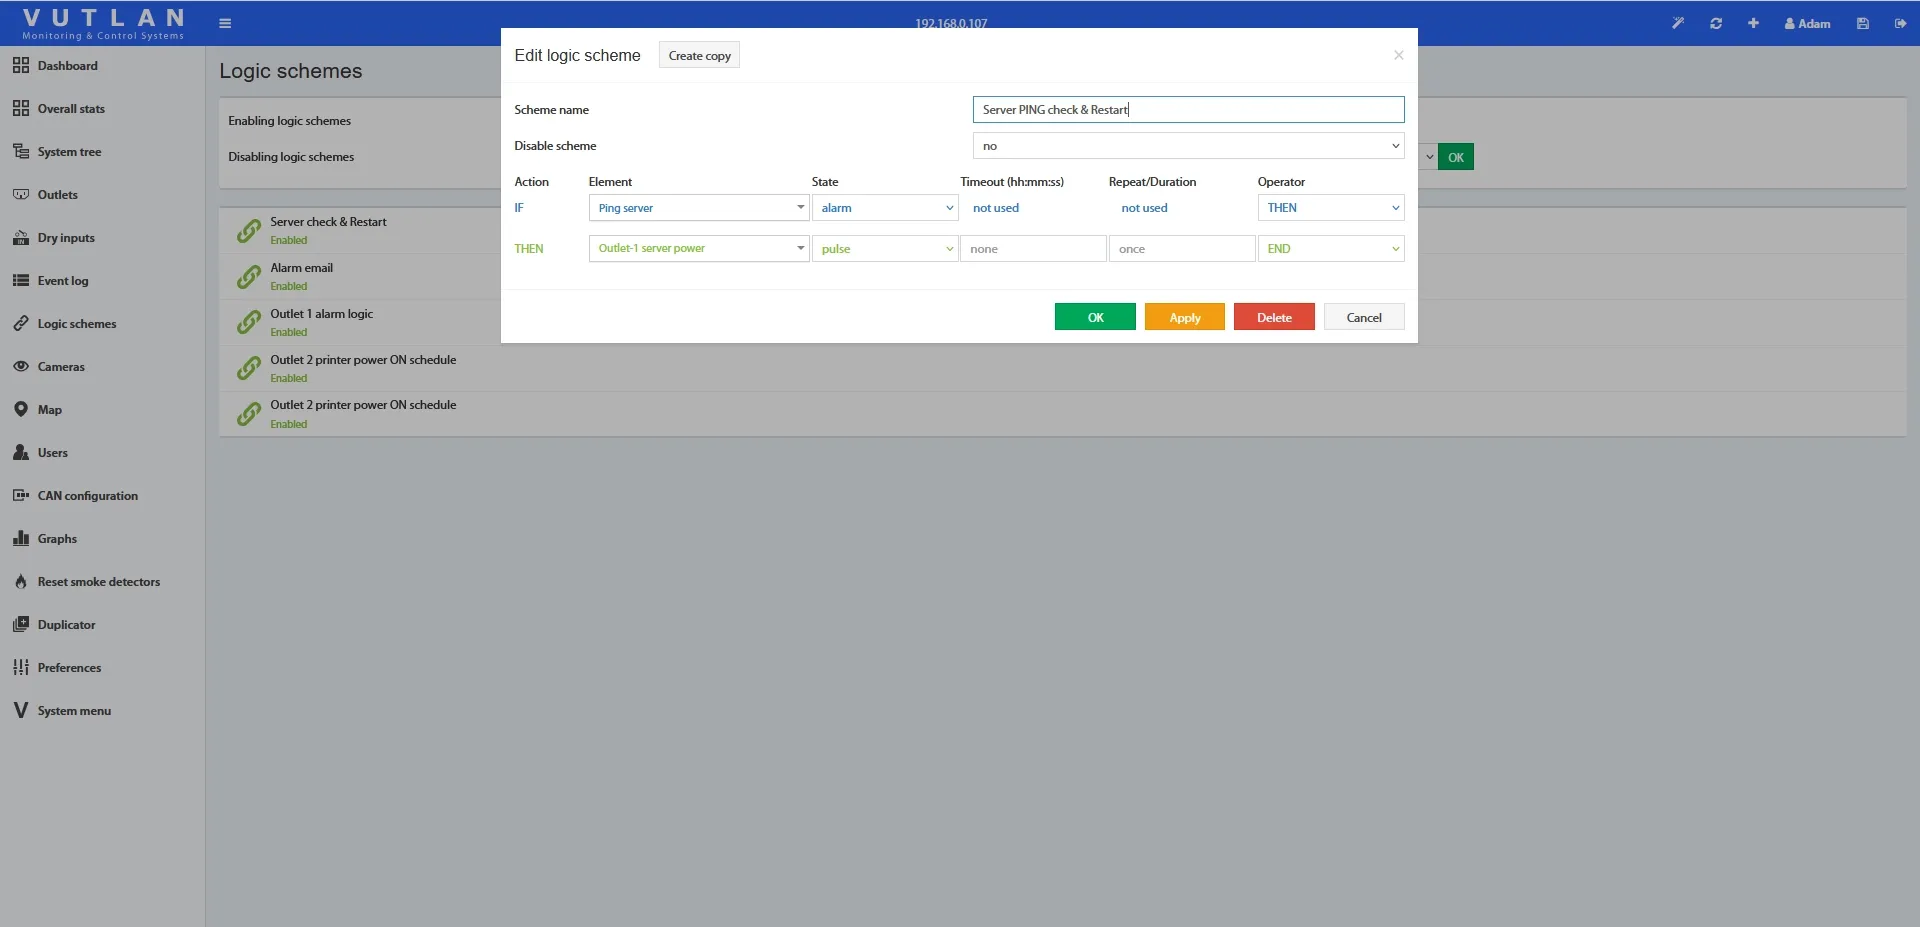
Task: Expand the Ping server element dropdown
Action: pyautogui.click(x=698, y=208)
